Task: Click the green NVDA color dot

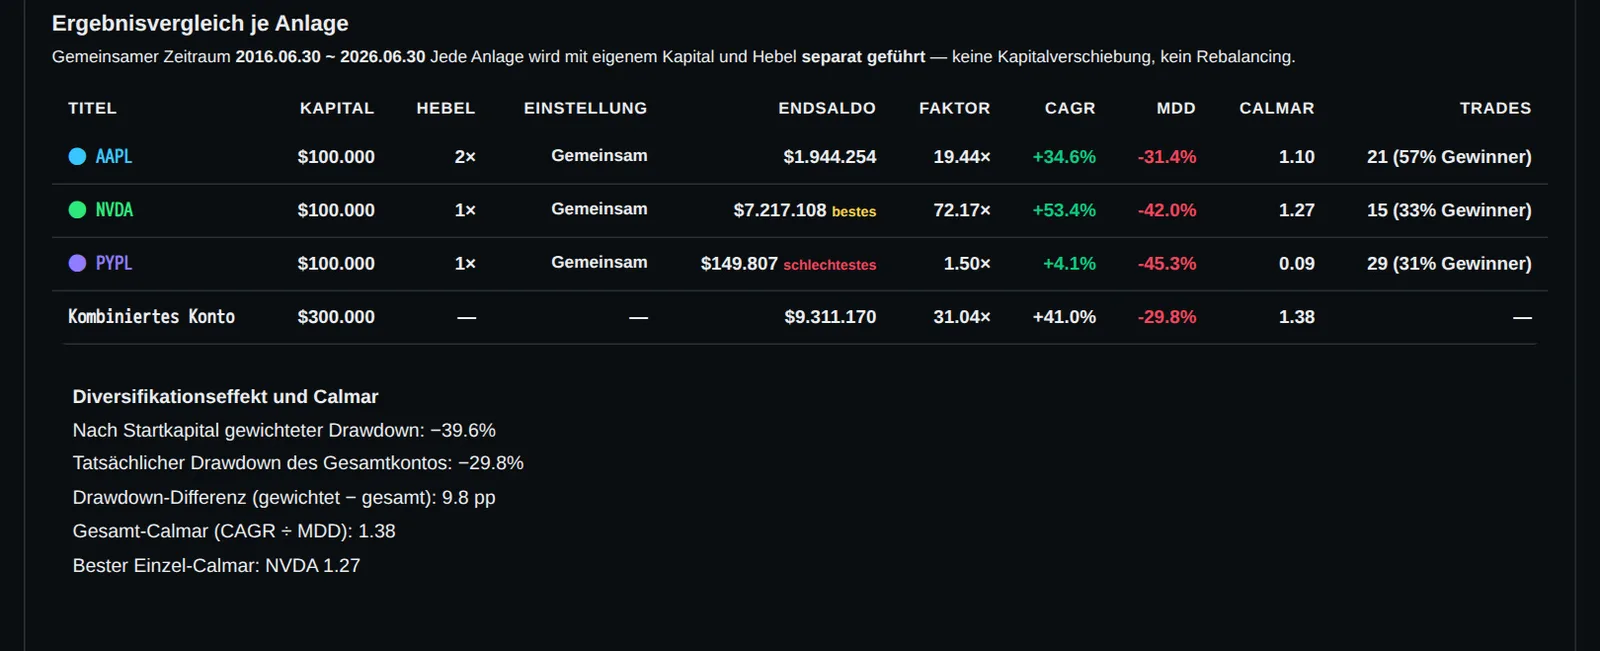Action: click(x=77, y=210)
